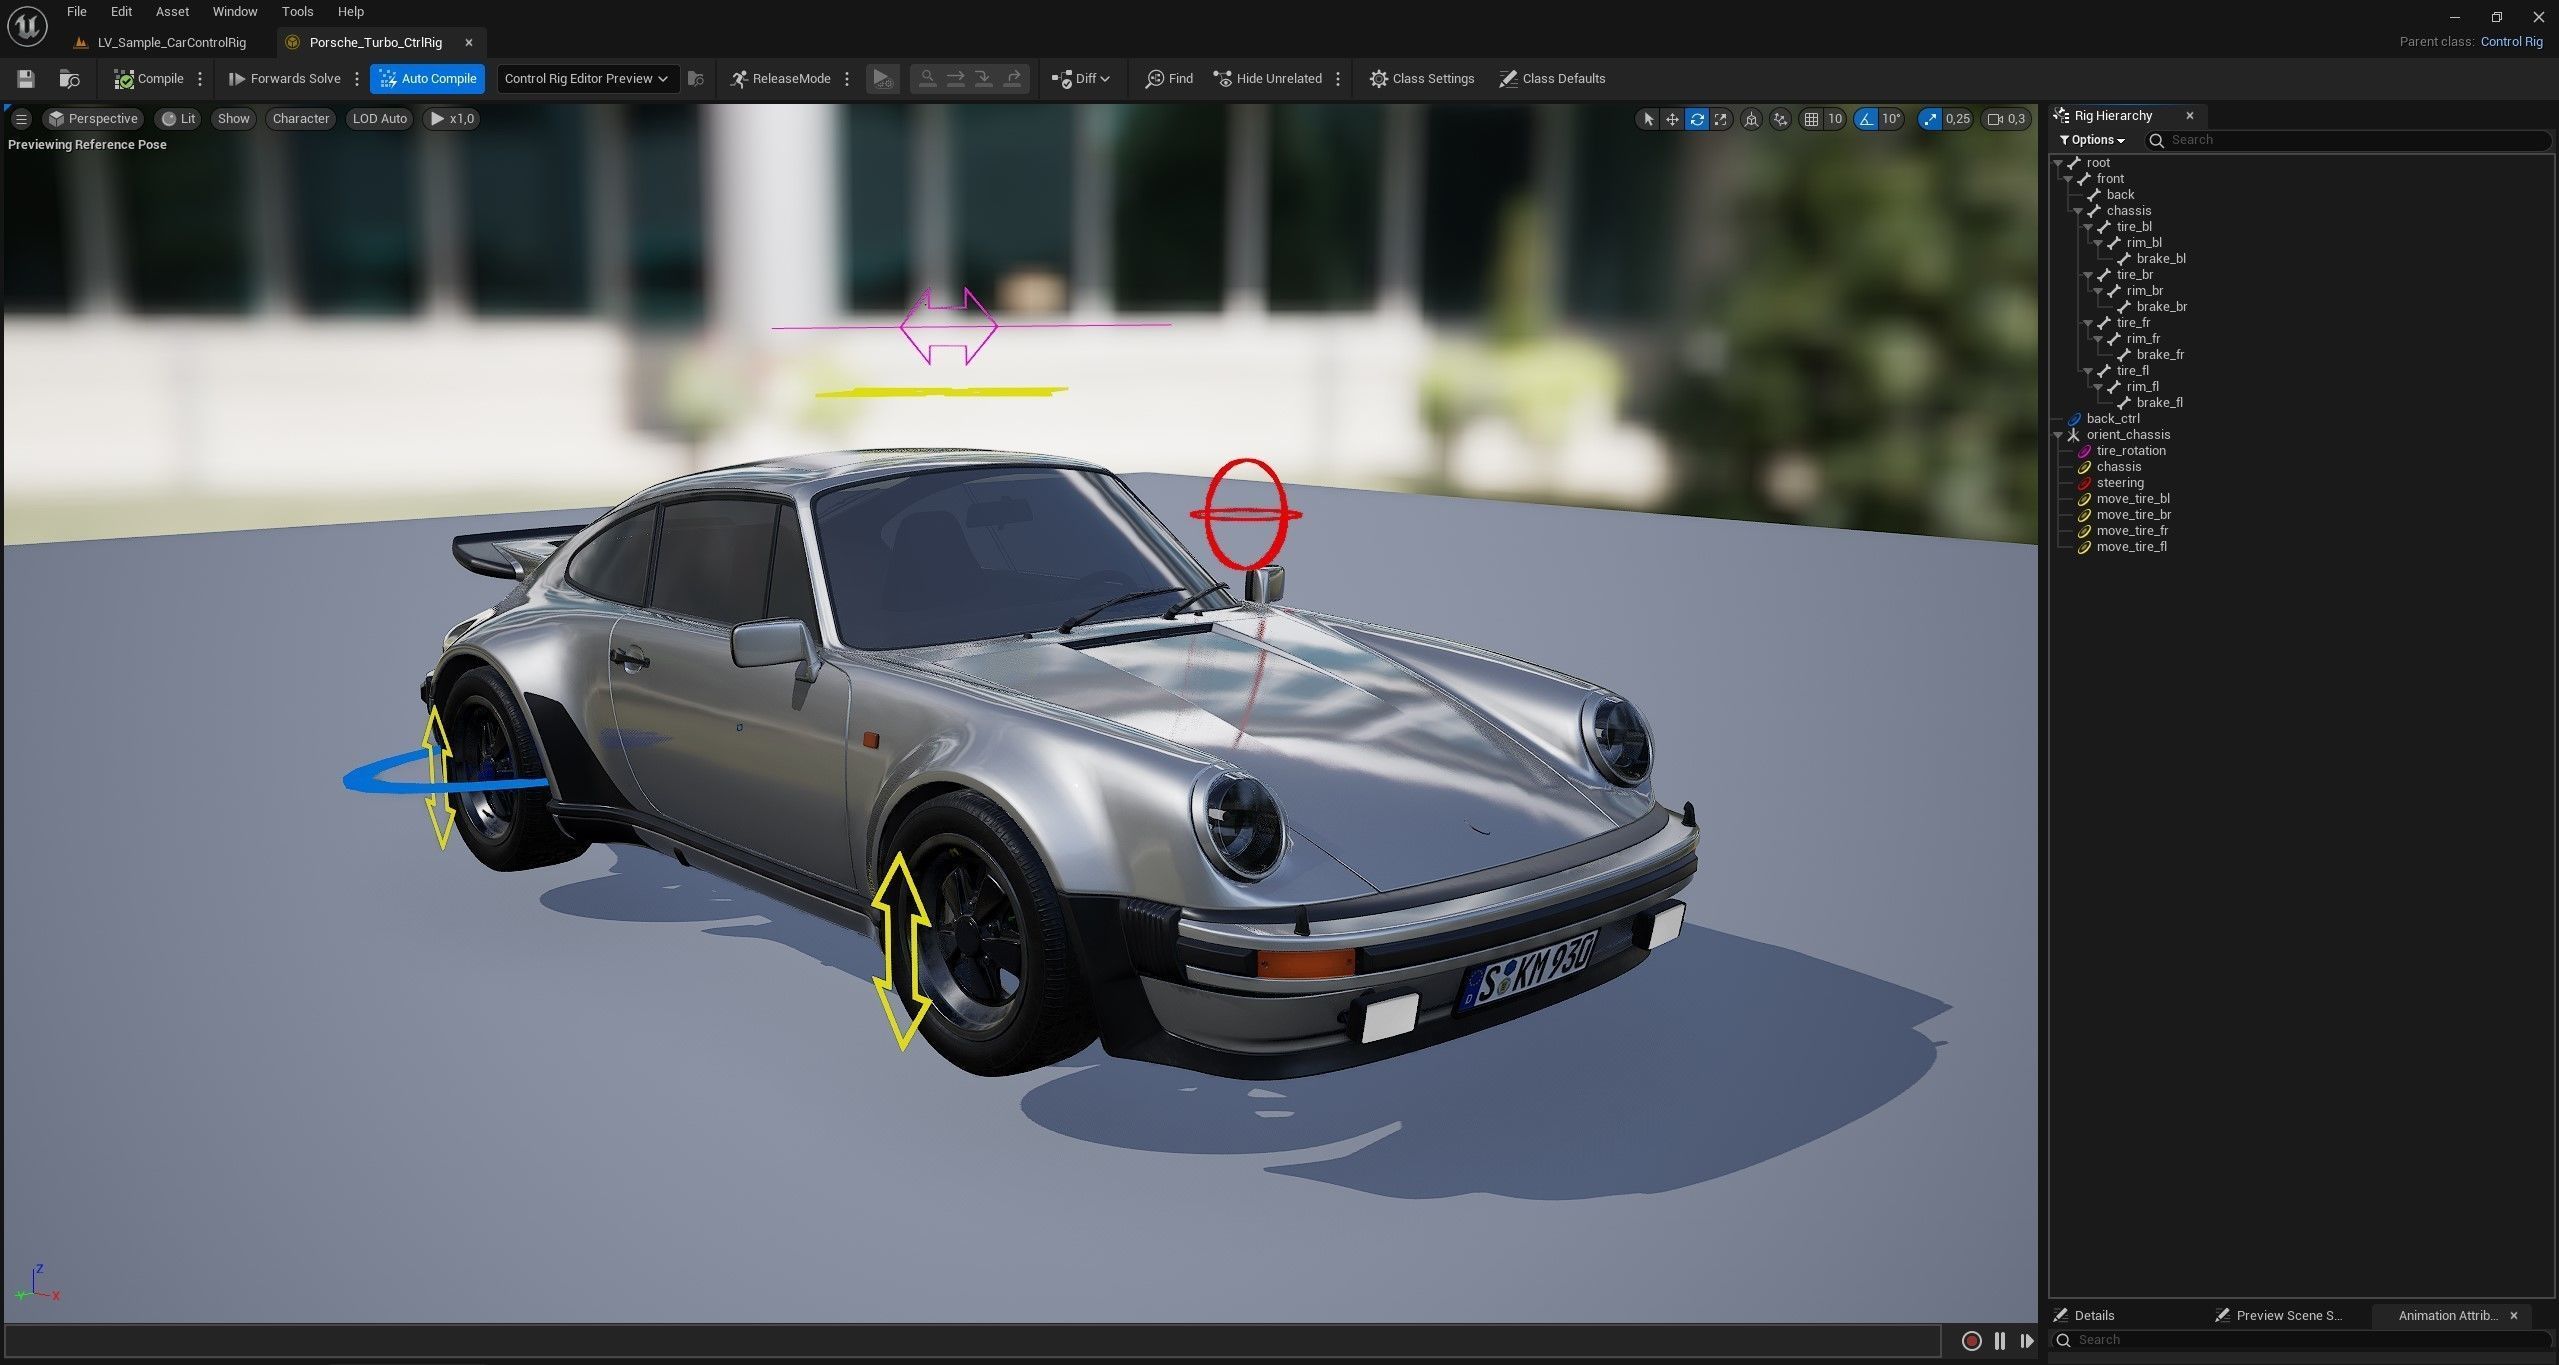Click the Unreal Engine logo icon

pos(27,26)
